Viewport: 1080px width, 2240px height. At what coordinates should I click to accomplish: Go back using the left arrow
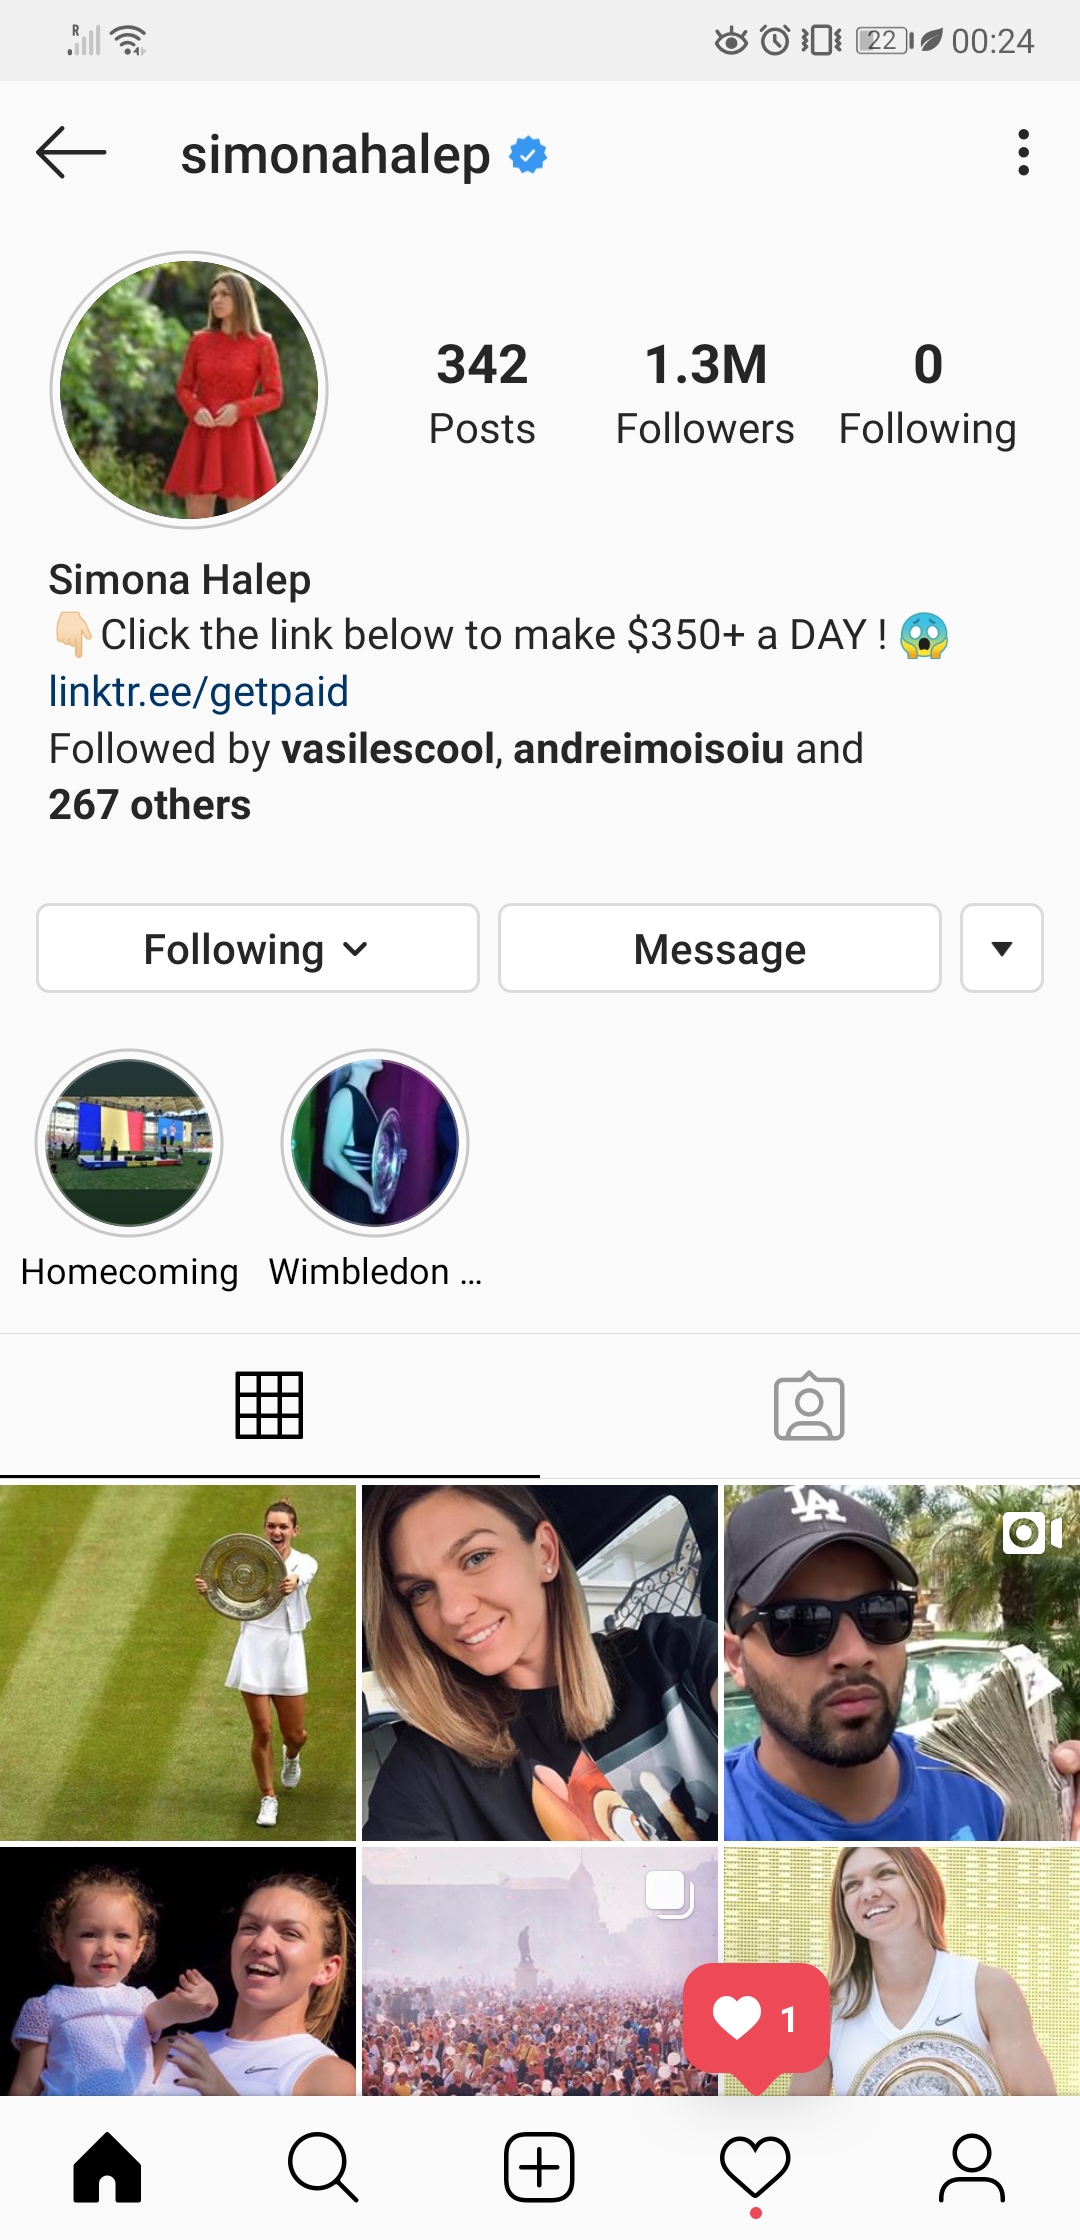71,153
